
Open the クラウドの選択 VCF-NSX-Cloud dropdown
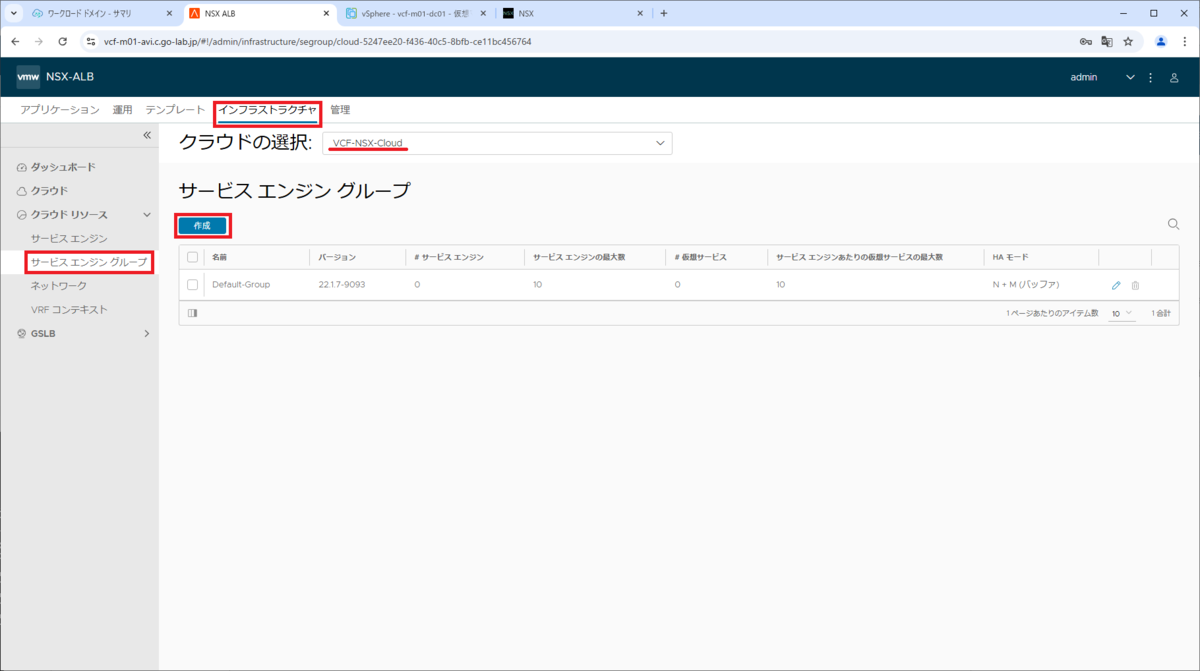coord(497,143)
